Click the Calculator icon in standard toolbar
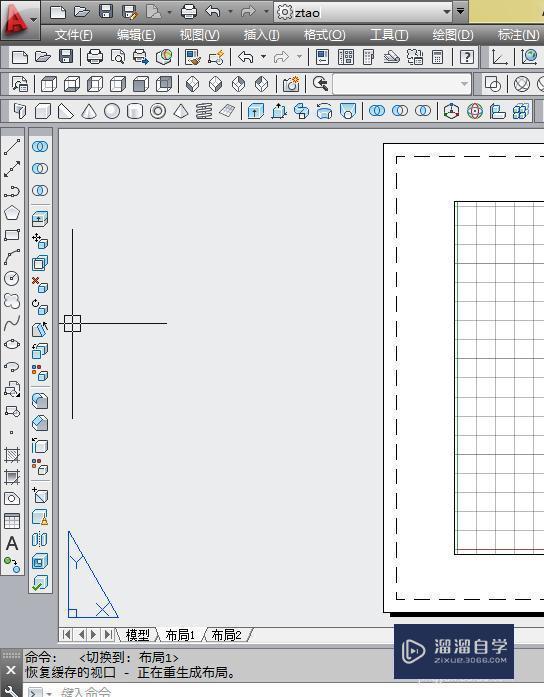This screenshot has height=697, width=544. pyautogui.click(x=437, y=57)
